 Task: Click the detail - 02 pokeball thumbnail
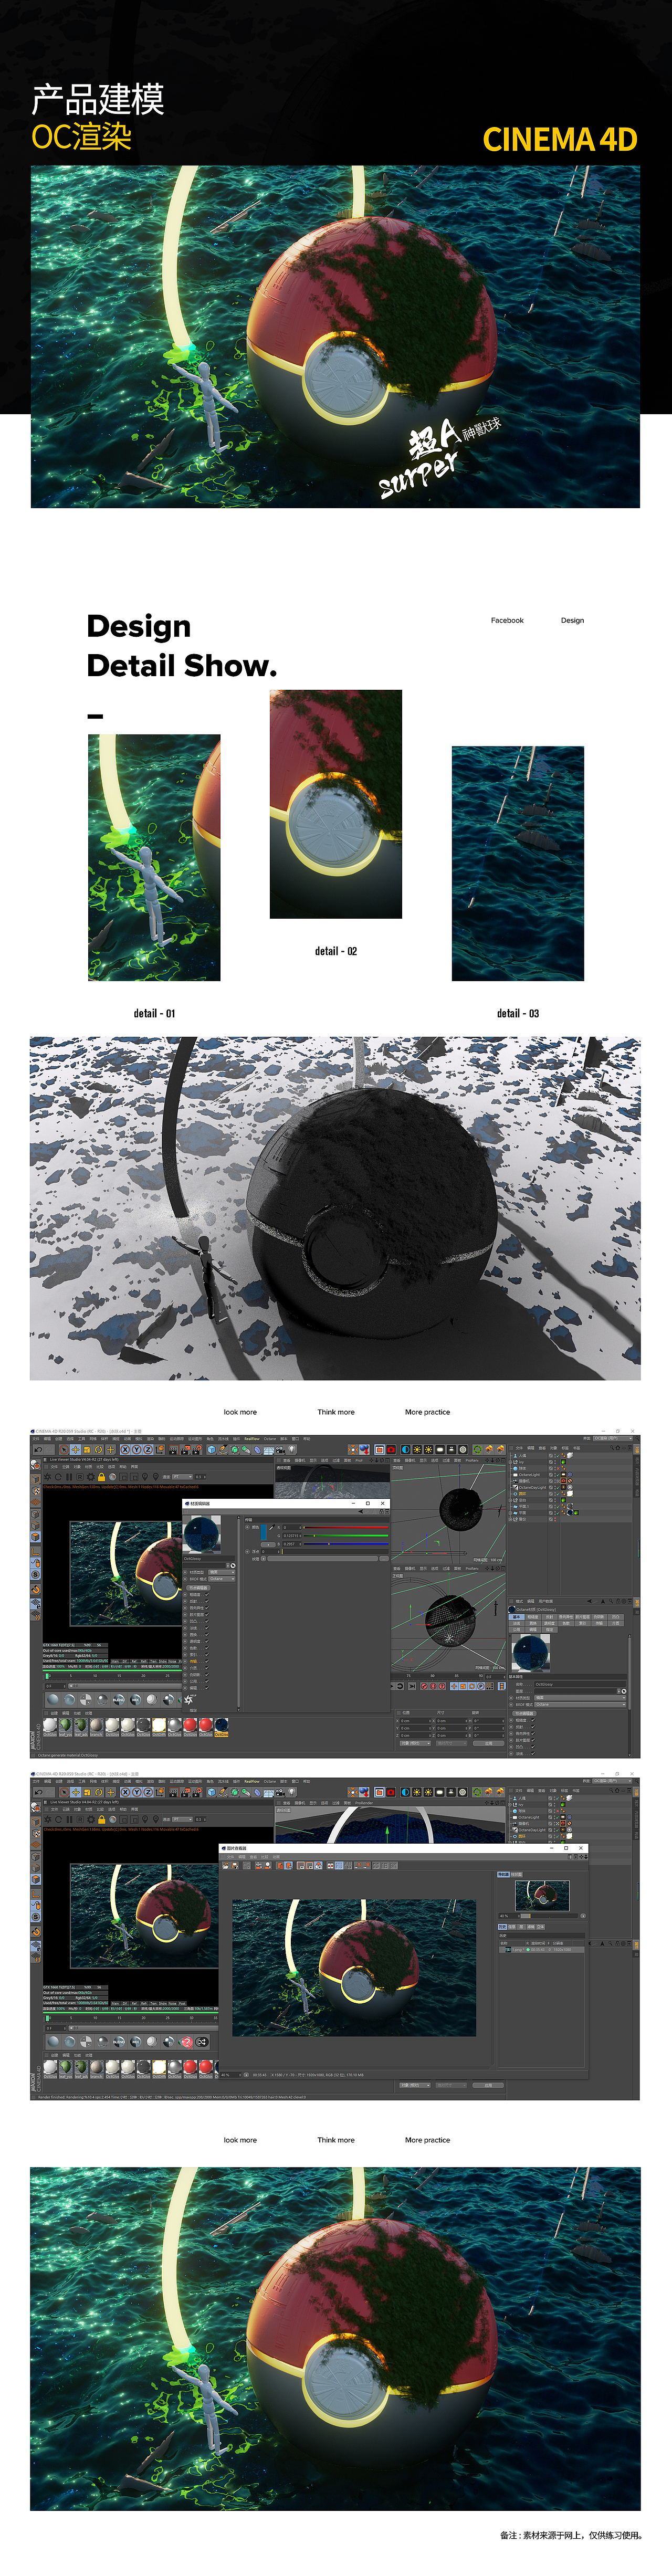336,804
